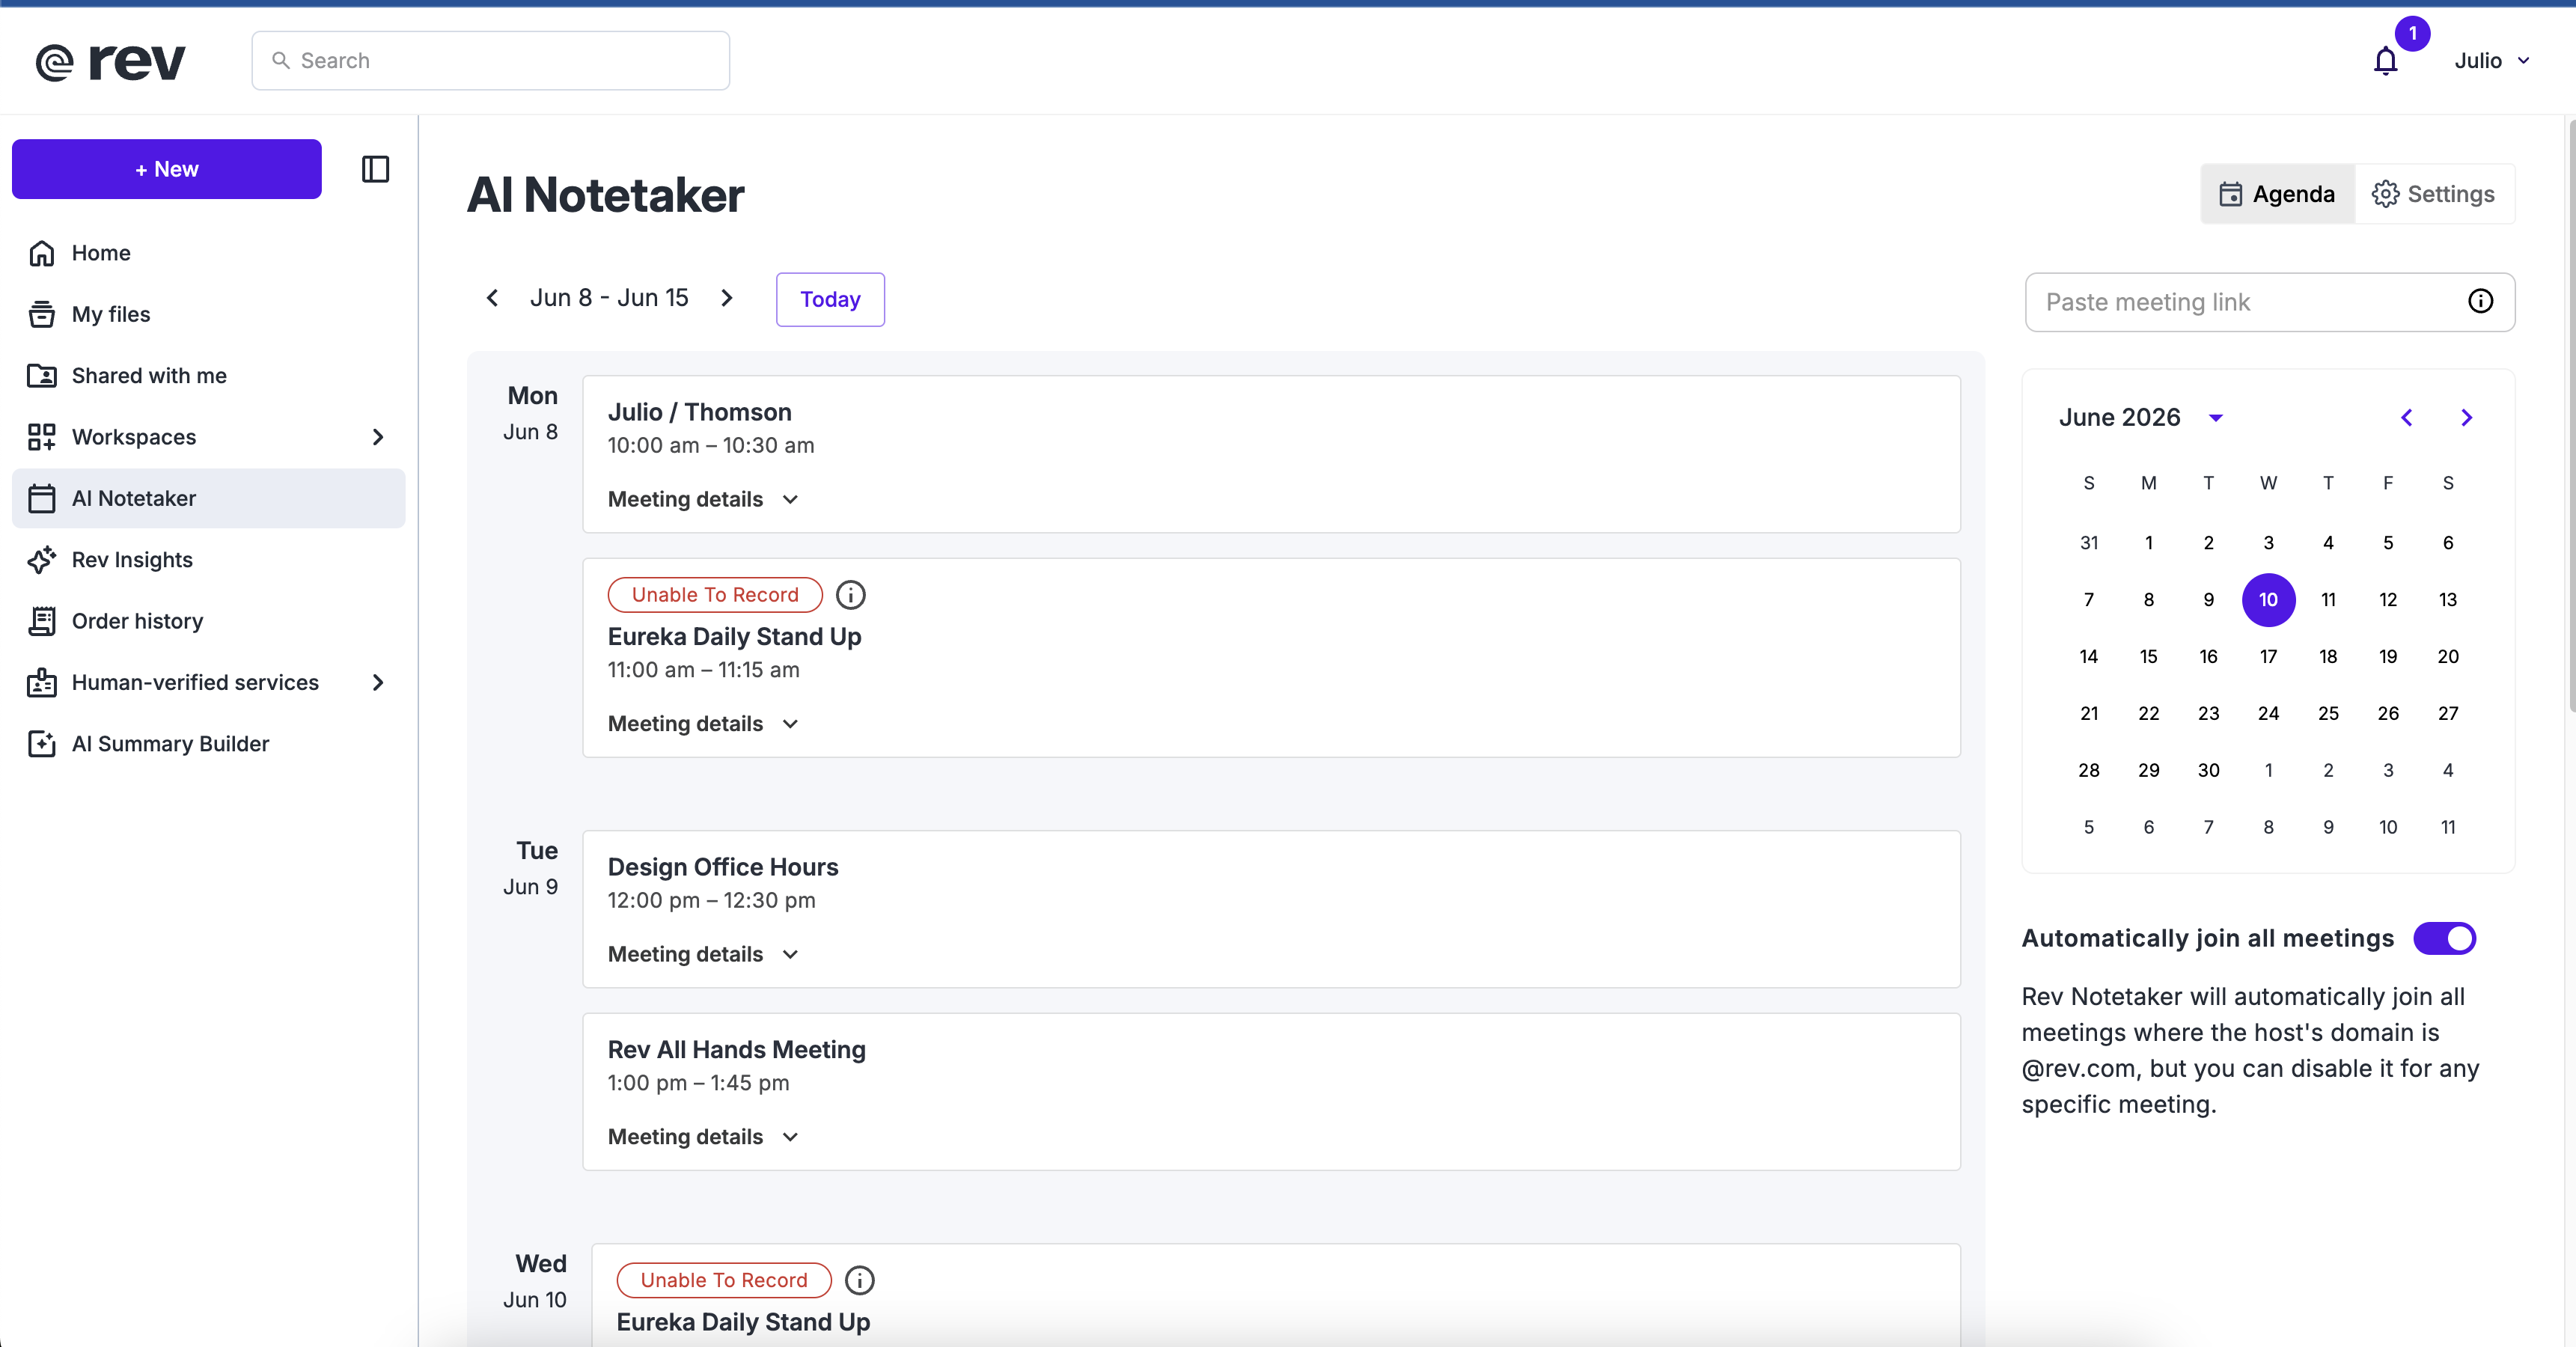Select June 10 in the mini calendar
The image size is (2576, 1347).
(2268, 600)
